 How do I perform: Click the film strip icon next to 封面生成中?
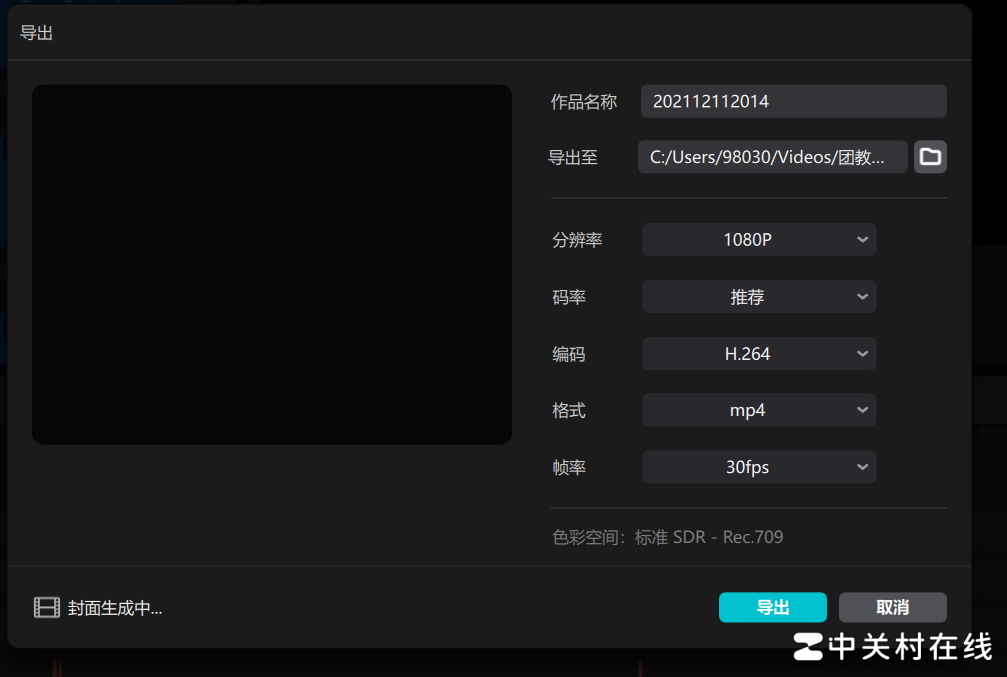46,607
